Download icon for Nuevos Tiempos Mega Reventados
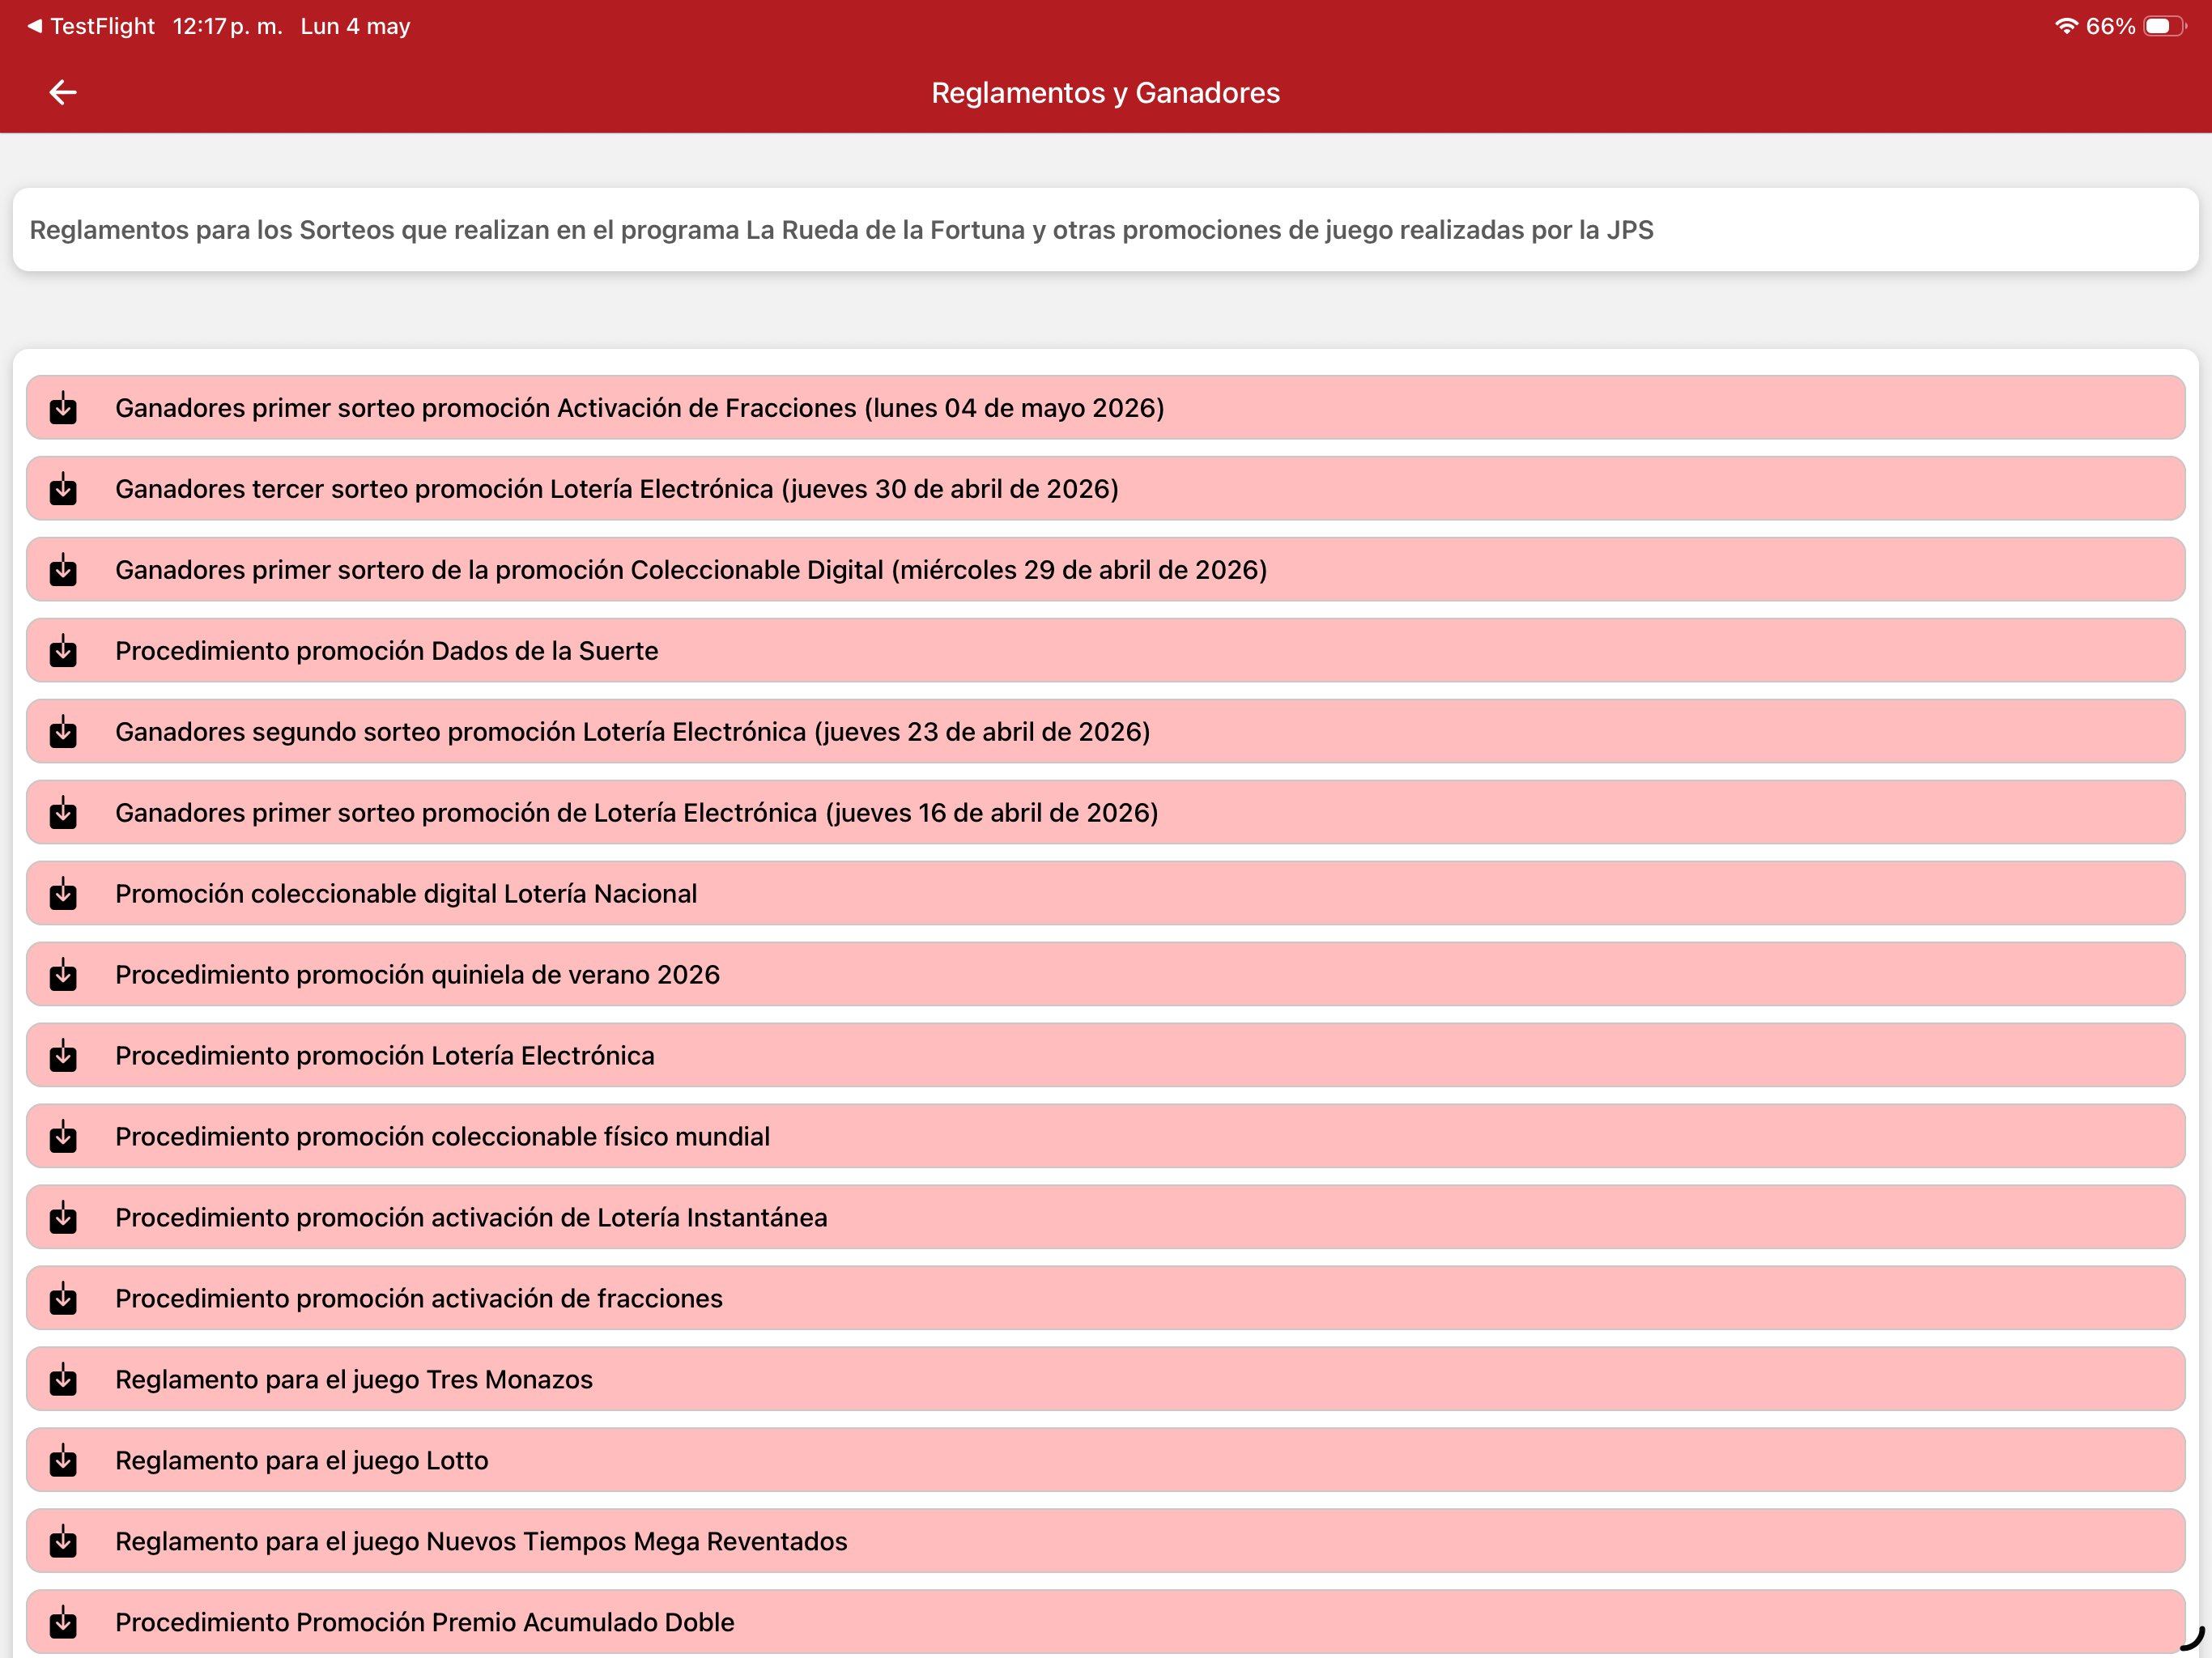 pyautogui.click(x=63, y=1542)
